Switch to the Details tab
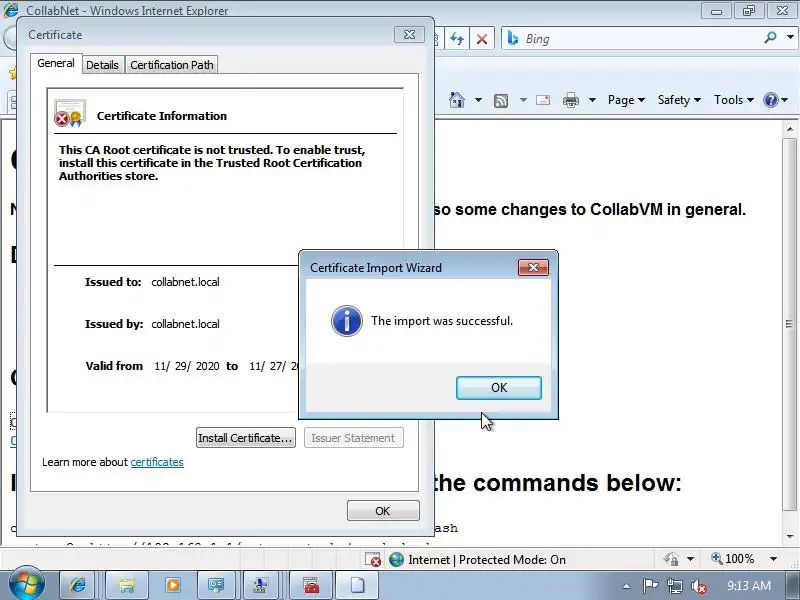 (x=103, y=65)
